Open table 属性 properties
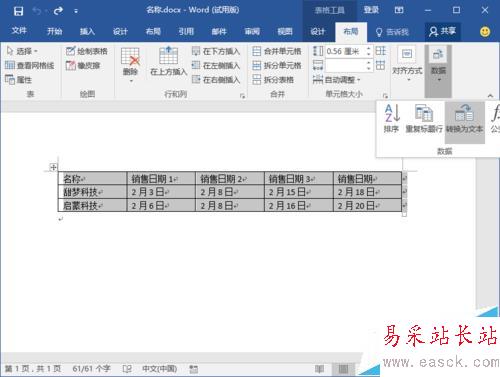Image resolution: width=500 pixels, height=377 pixels. (18, 80)
